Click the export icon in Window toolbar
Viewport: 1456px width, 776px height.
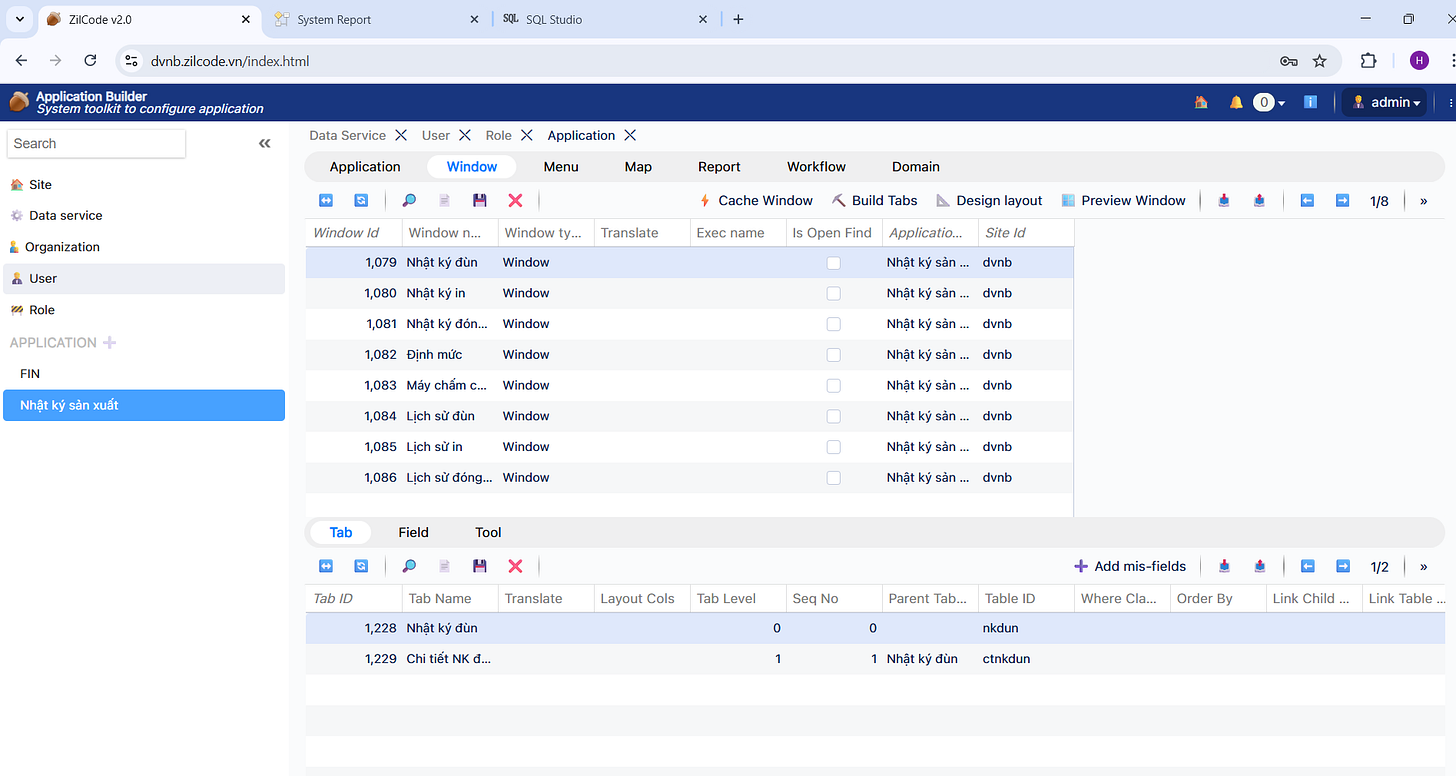(1259, 200)
